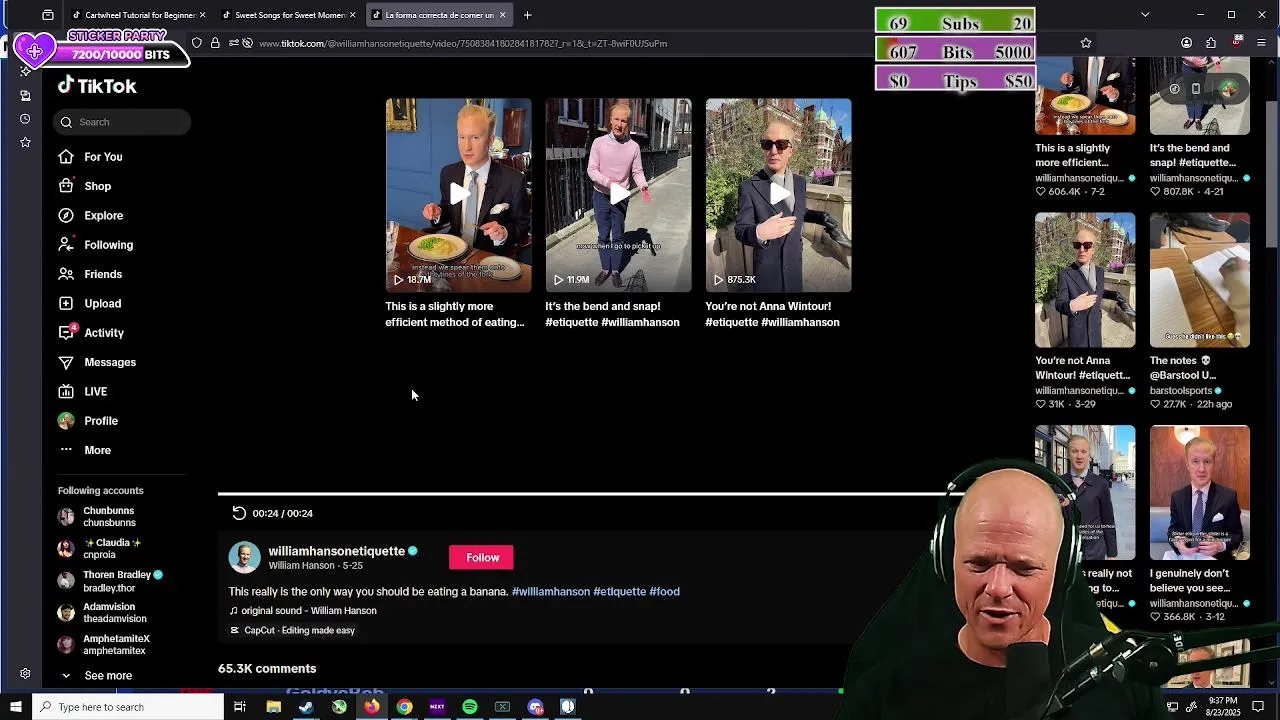
Task: Open the Windows Start menu
Action: pos(15,707)
